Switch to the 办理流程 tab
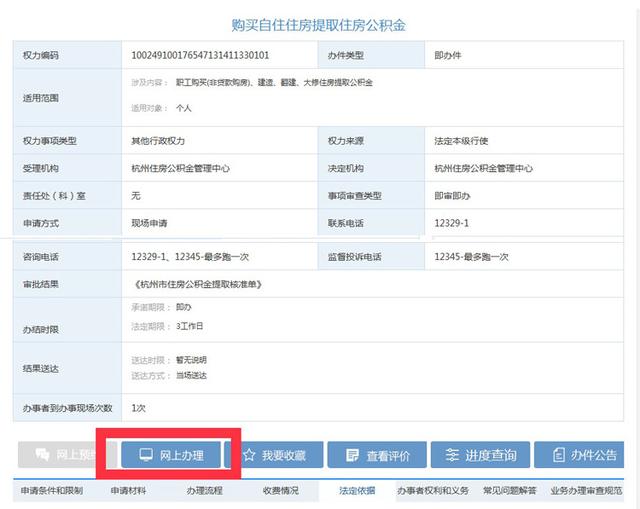The height and width of the screenshot is (509, 640). pos(204,490)
